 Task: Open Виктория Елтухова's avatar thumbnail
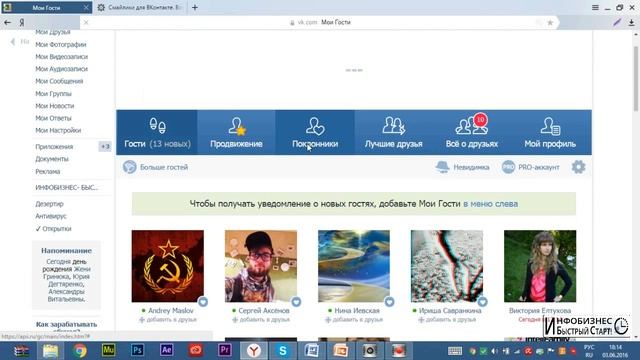click(x=540, y=266)
